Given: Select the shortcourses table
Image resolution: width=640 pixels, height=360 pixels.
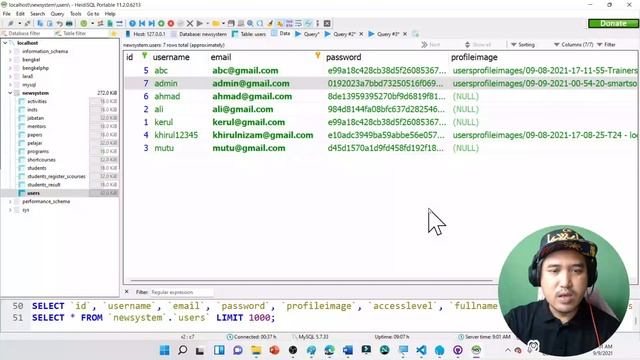Looking at the screenshot, I should (x=41, y=160).
